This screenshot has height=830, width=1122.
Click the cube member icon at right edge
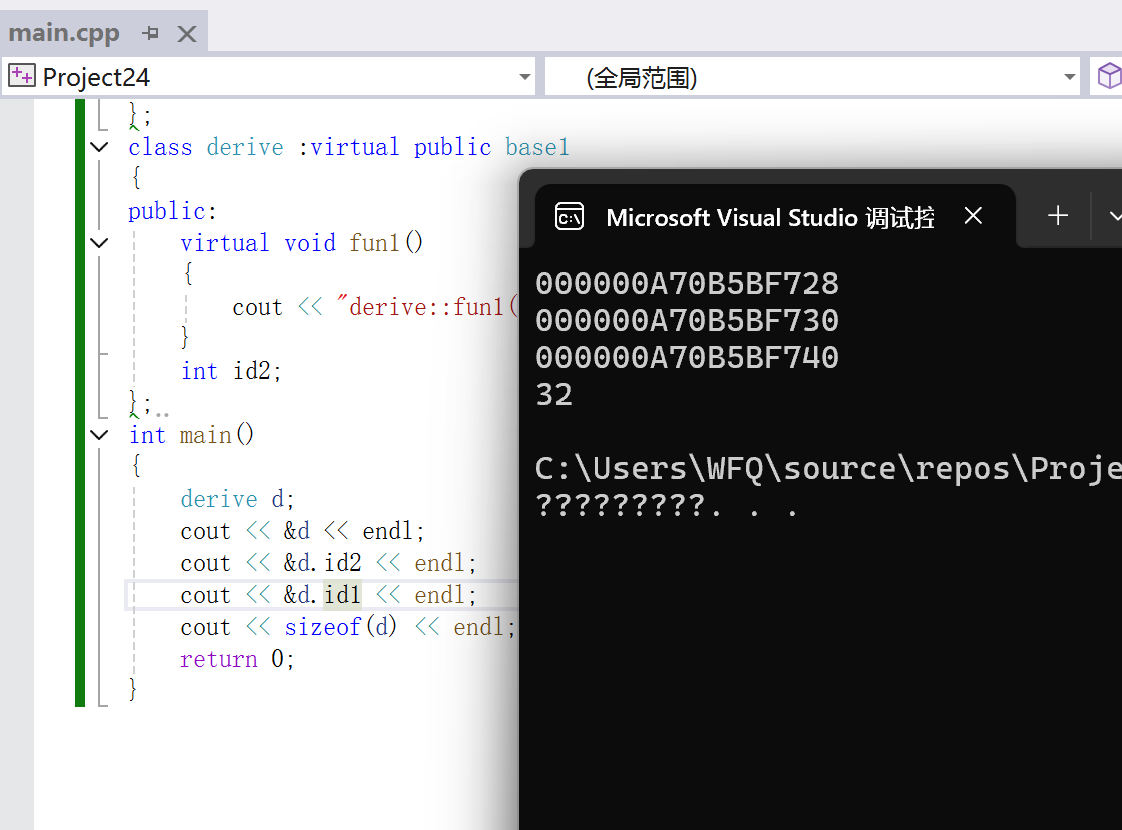point(1108,76)
